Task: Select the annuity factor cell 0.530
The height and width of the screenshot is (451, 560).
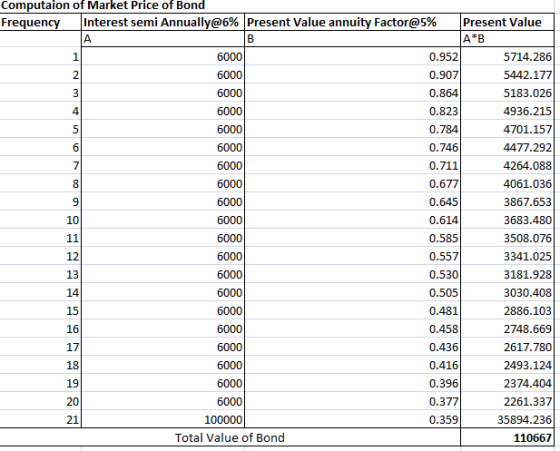Action: tap(352, 275)
